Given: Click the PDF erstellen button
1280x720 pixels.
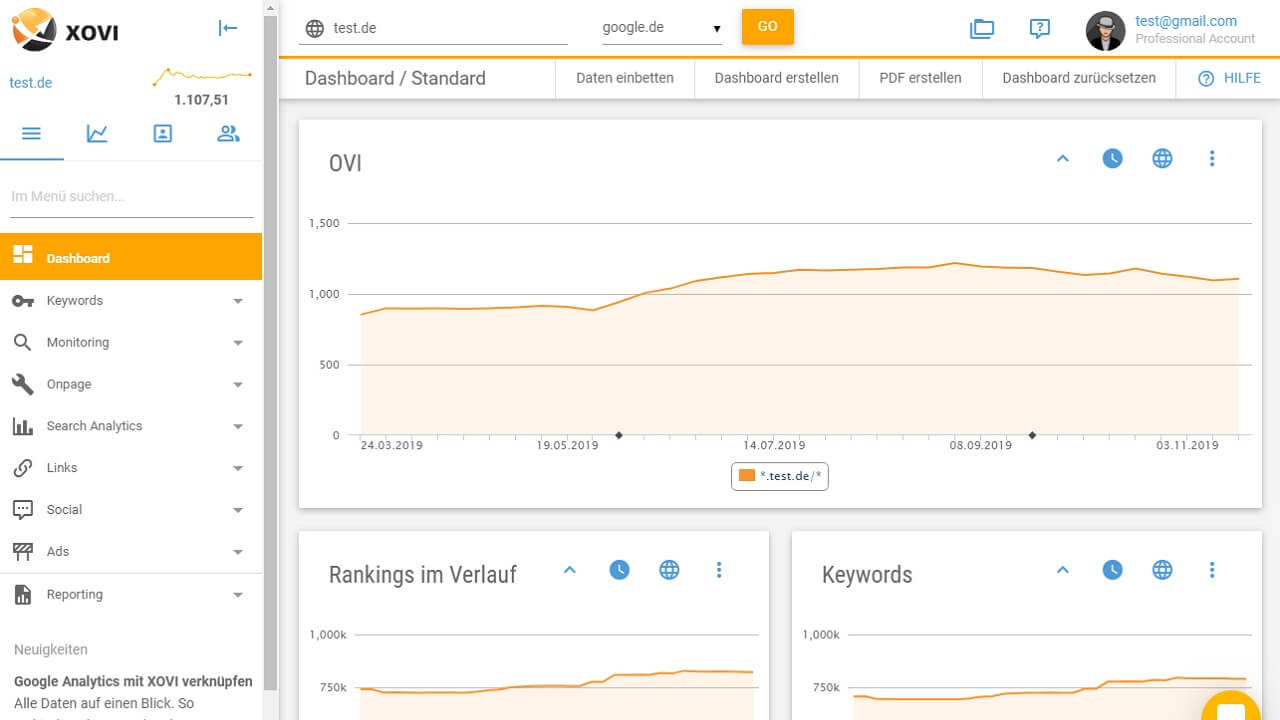Looking at the screenshot, I should (920, 78).
